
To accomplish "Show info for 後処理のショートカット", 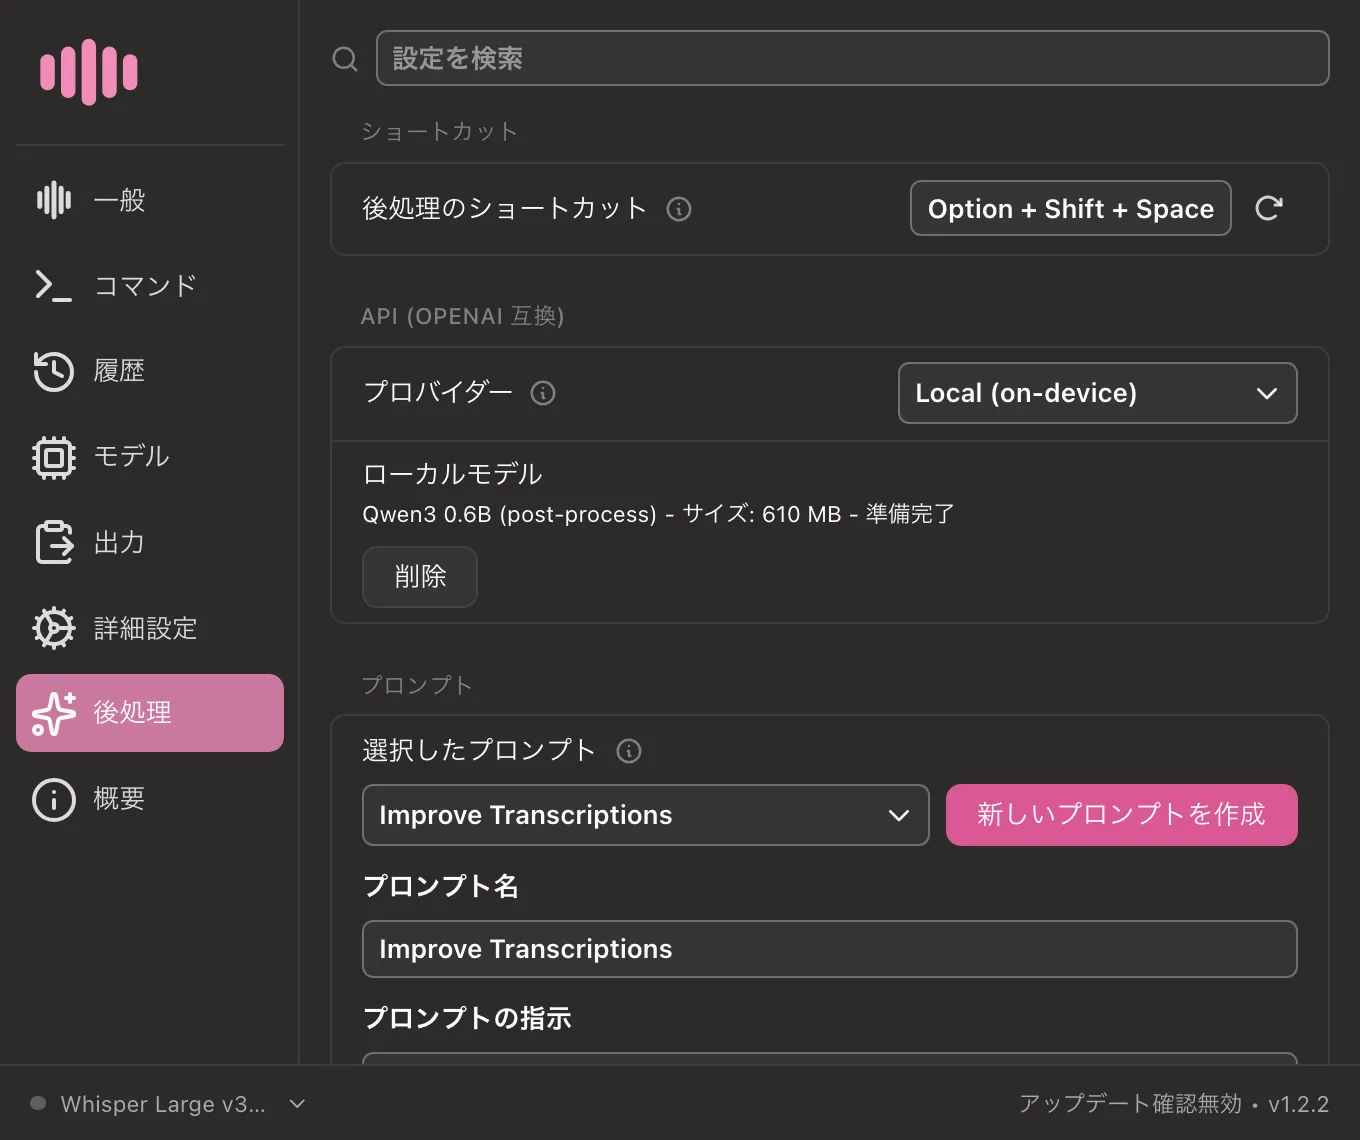I will (679, 209).
